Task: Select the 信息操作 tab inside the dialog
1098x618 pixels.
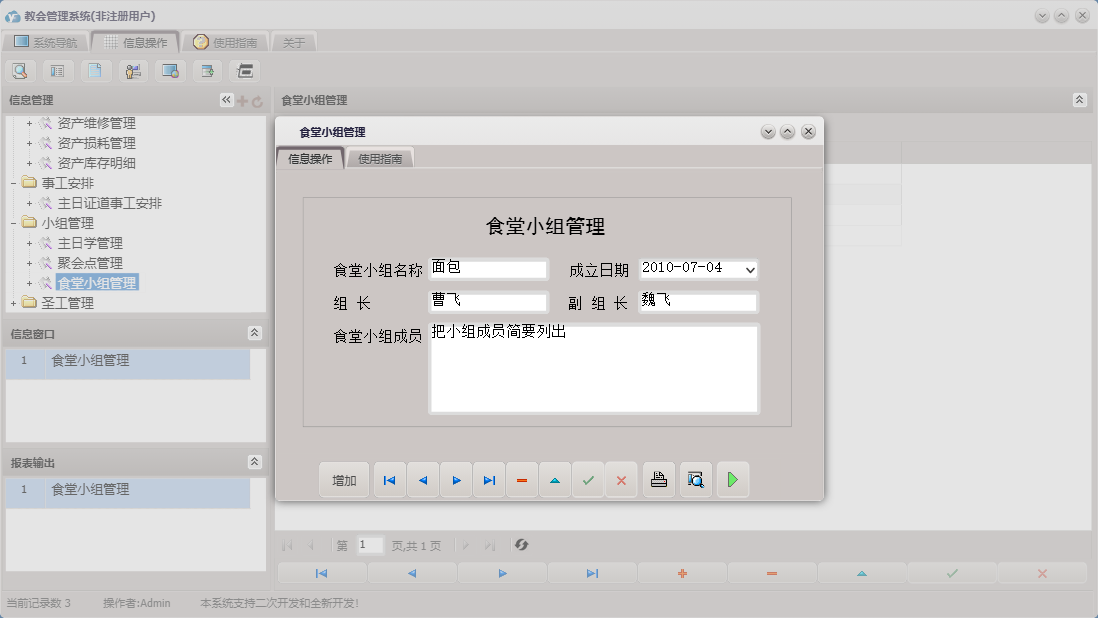Action: [x=310, y=159]
